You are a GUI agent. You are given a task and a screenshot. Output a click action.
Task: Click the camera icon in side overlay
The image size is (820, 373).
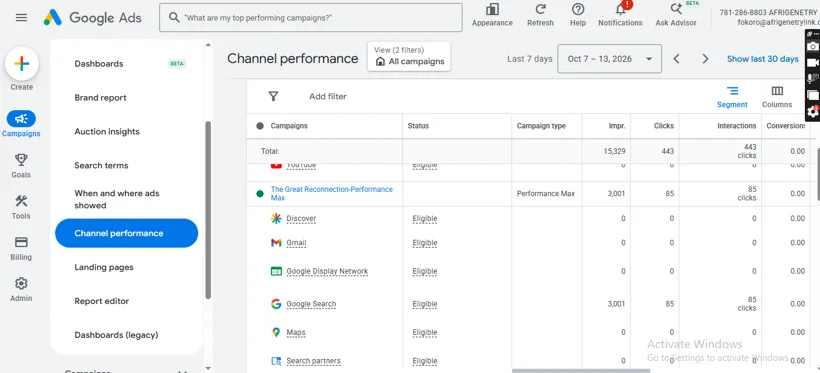coord(813,46)
